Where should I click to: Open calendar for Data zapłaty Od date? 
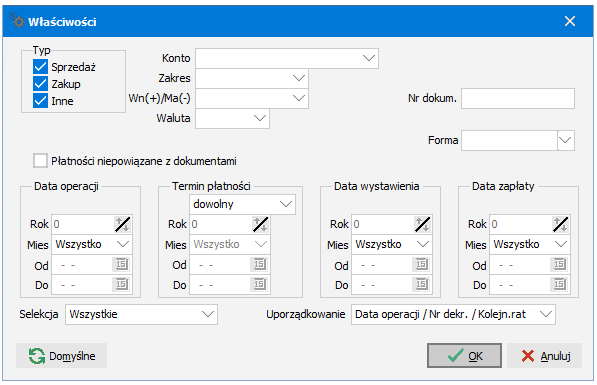coord(560,264)
